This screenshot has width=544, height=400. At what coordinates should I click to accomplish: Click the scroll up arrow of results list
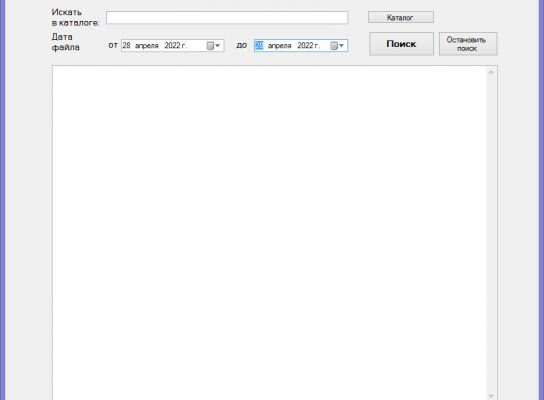click(x=491, y=72)
